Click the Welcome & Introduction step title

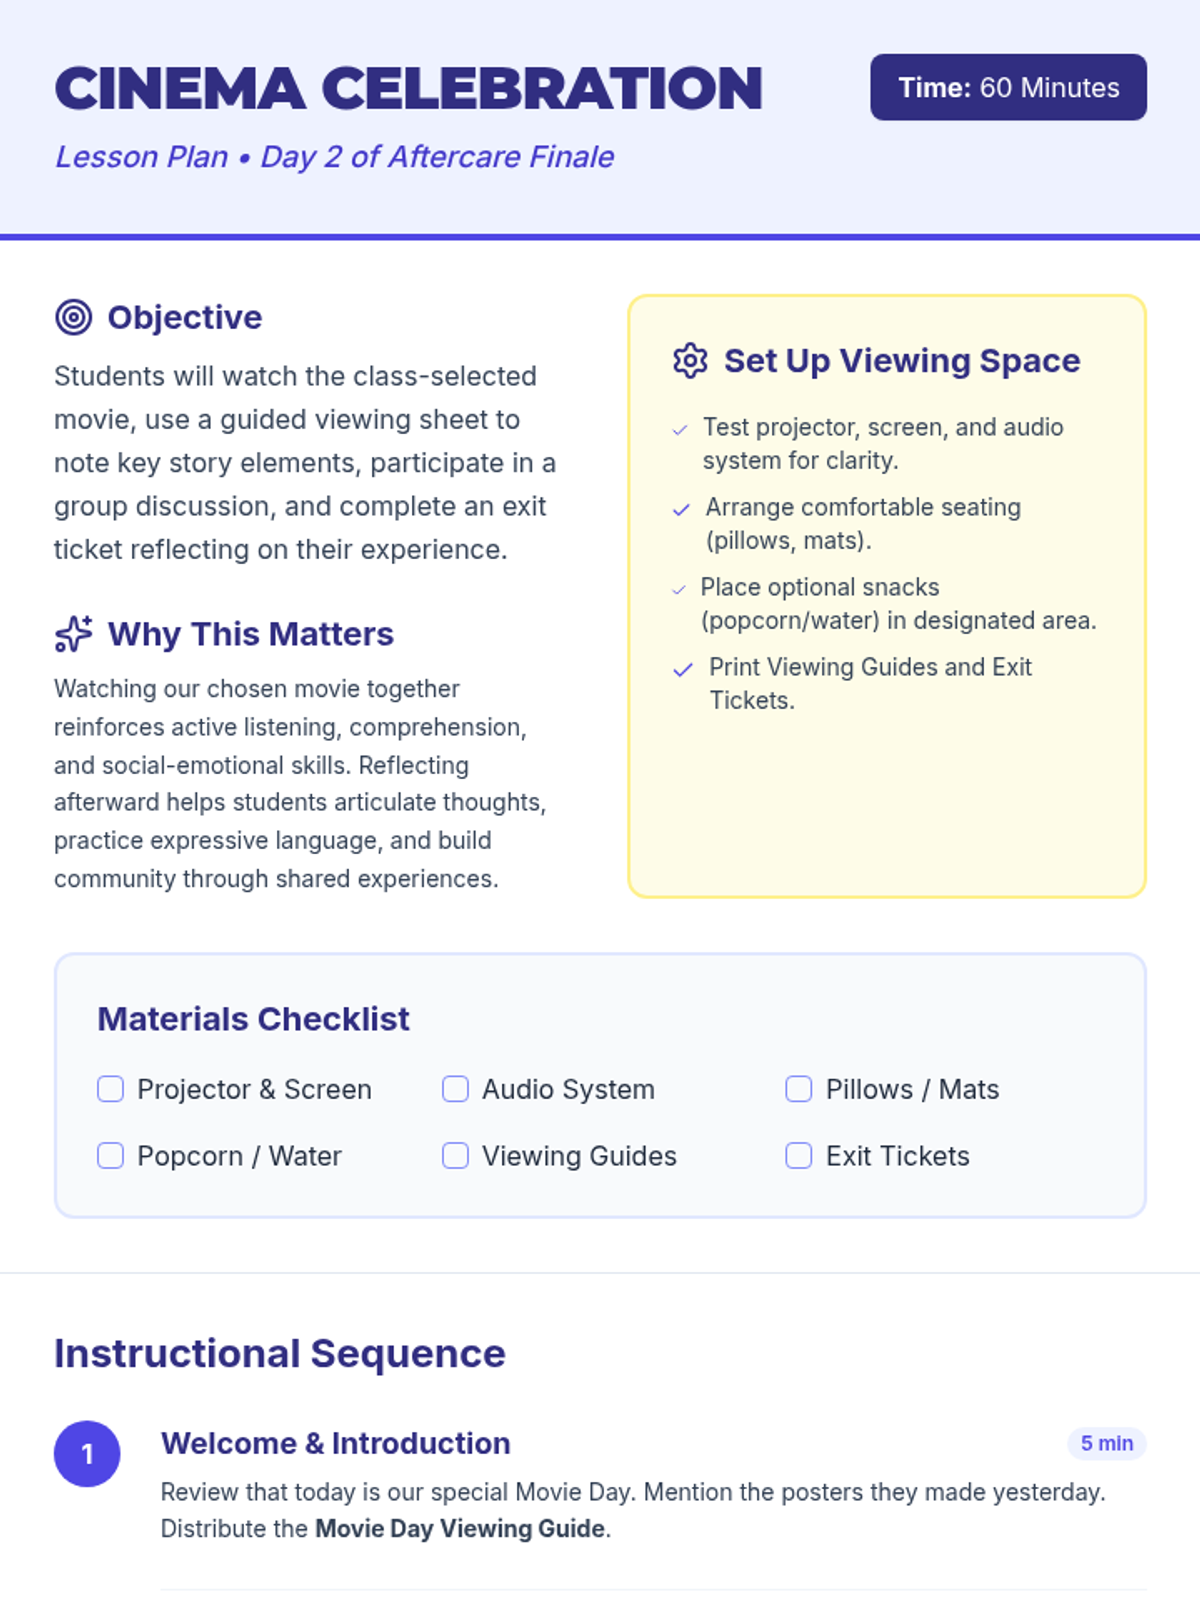tap(336, 1443)
